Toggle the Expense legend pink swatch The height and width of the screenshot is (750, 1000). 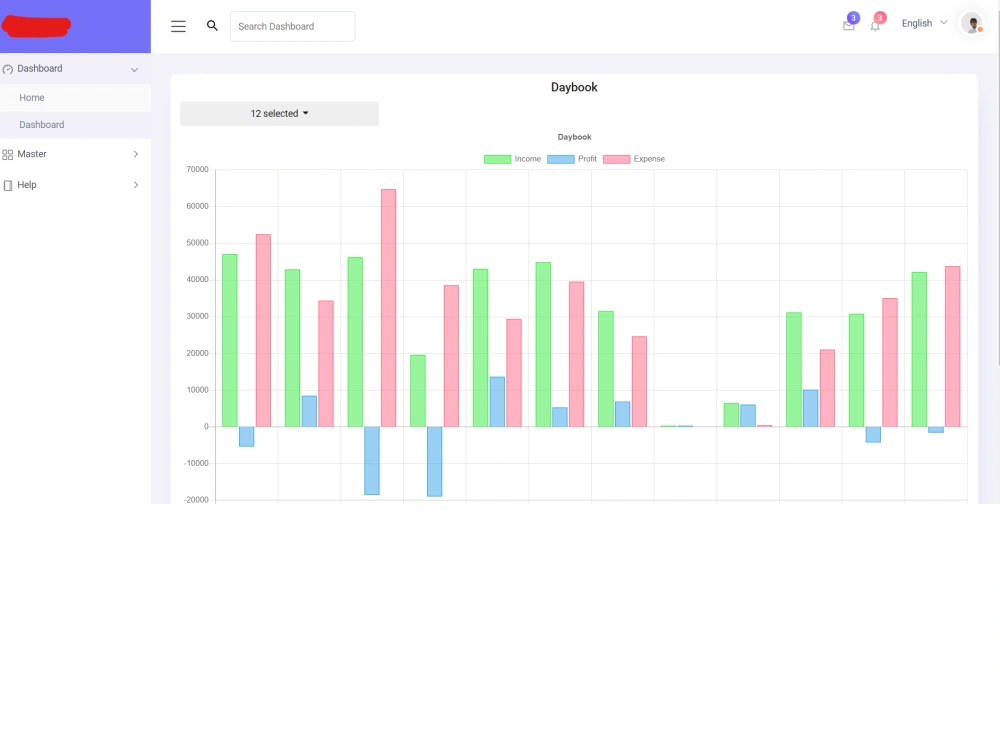coord(616,159)
